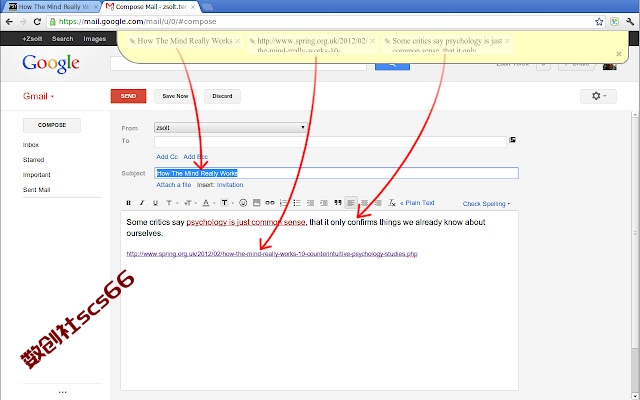Remove the 'Some critics say' clip
This screenshot has height=400, width=640.
click(507, 41)
